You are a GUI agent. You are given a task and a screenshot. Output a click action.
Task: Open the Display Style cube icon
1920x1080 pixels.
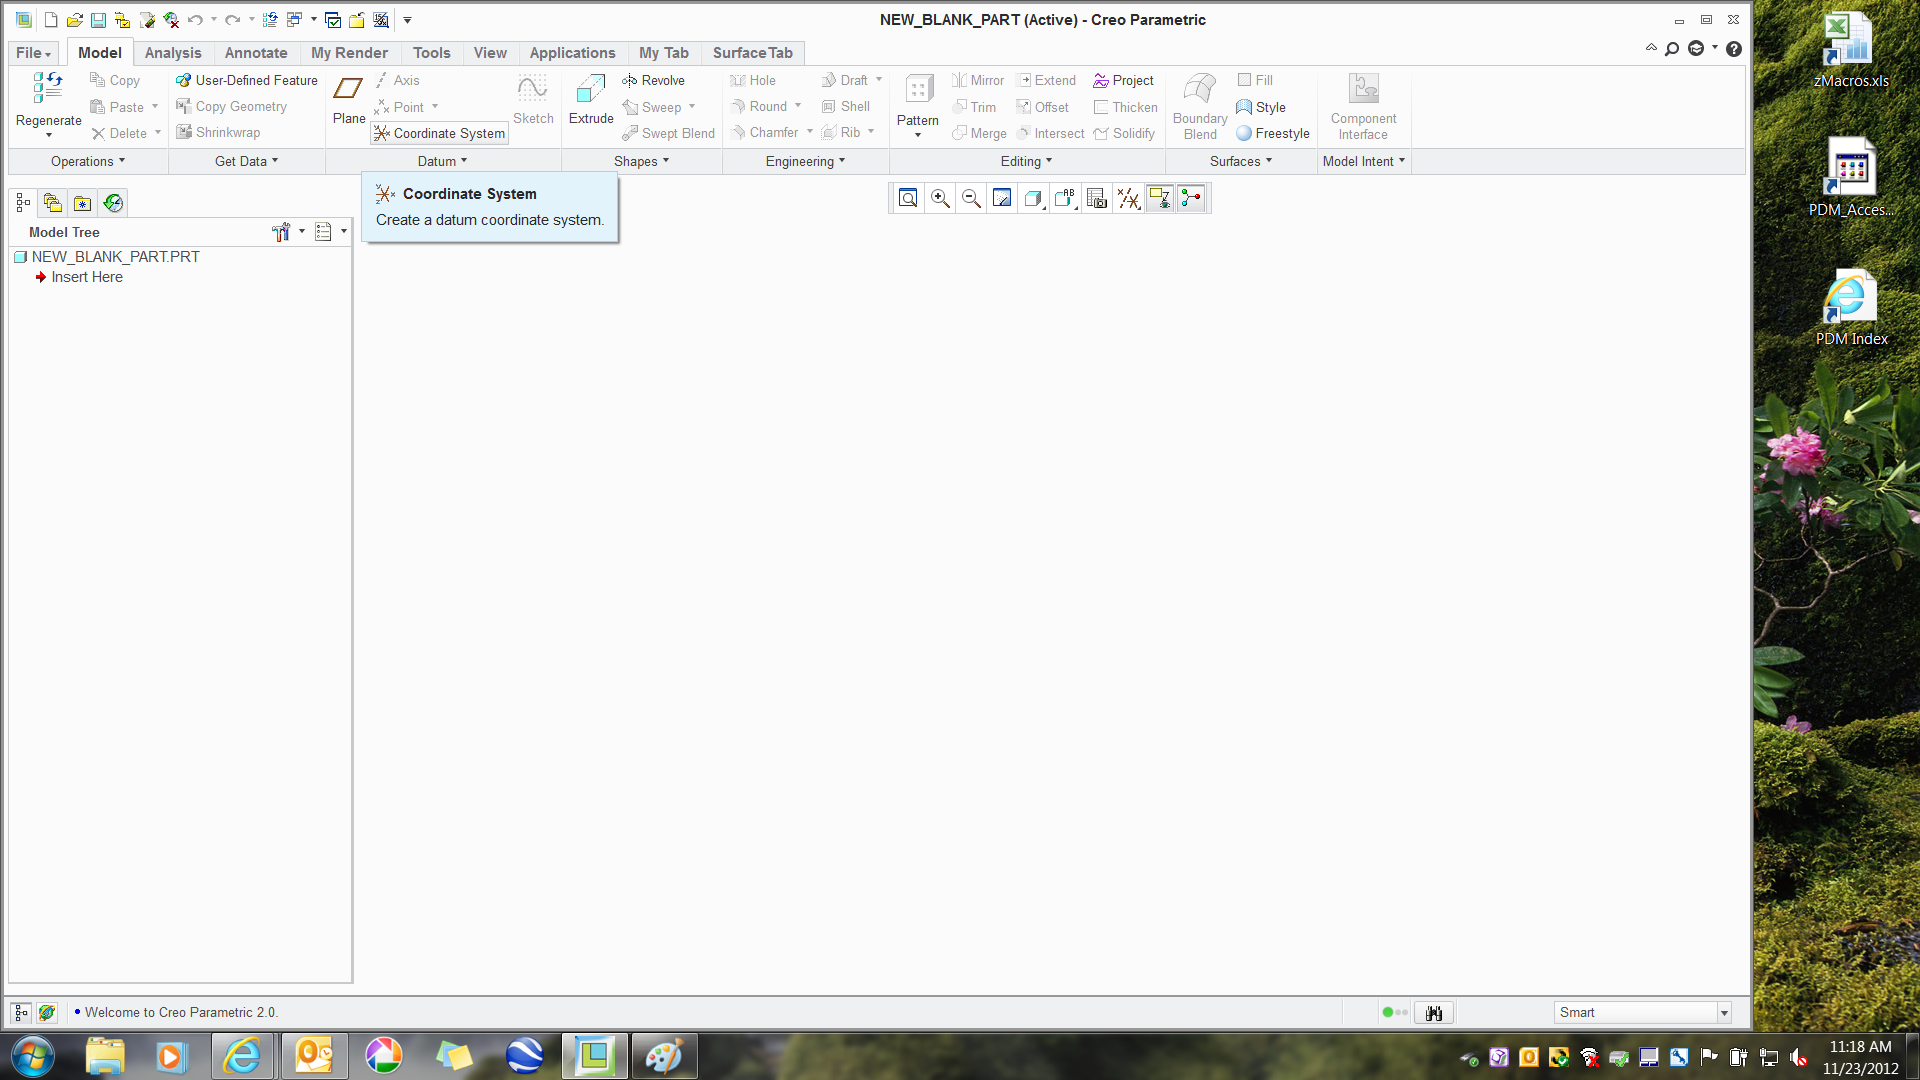coord(1034,199)
